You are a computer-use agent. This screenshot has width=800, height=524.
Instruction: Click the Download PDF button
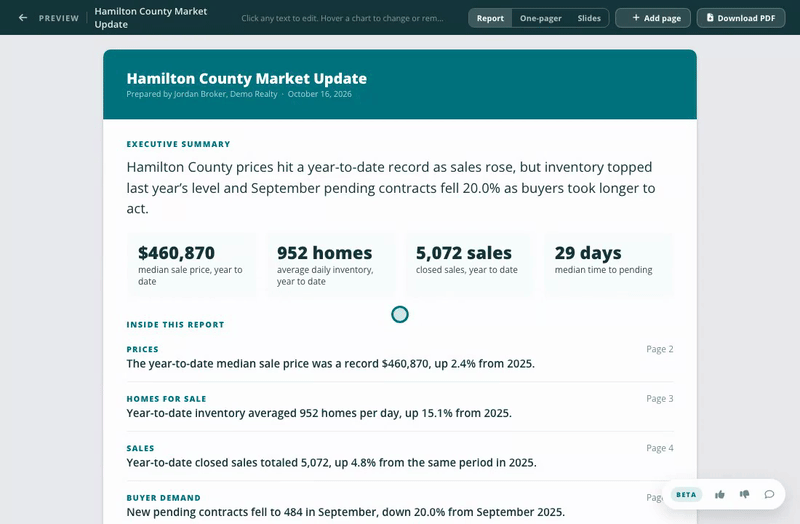[741, 18]
